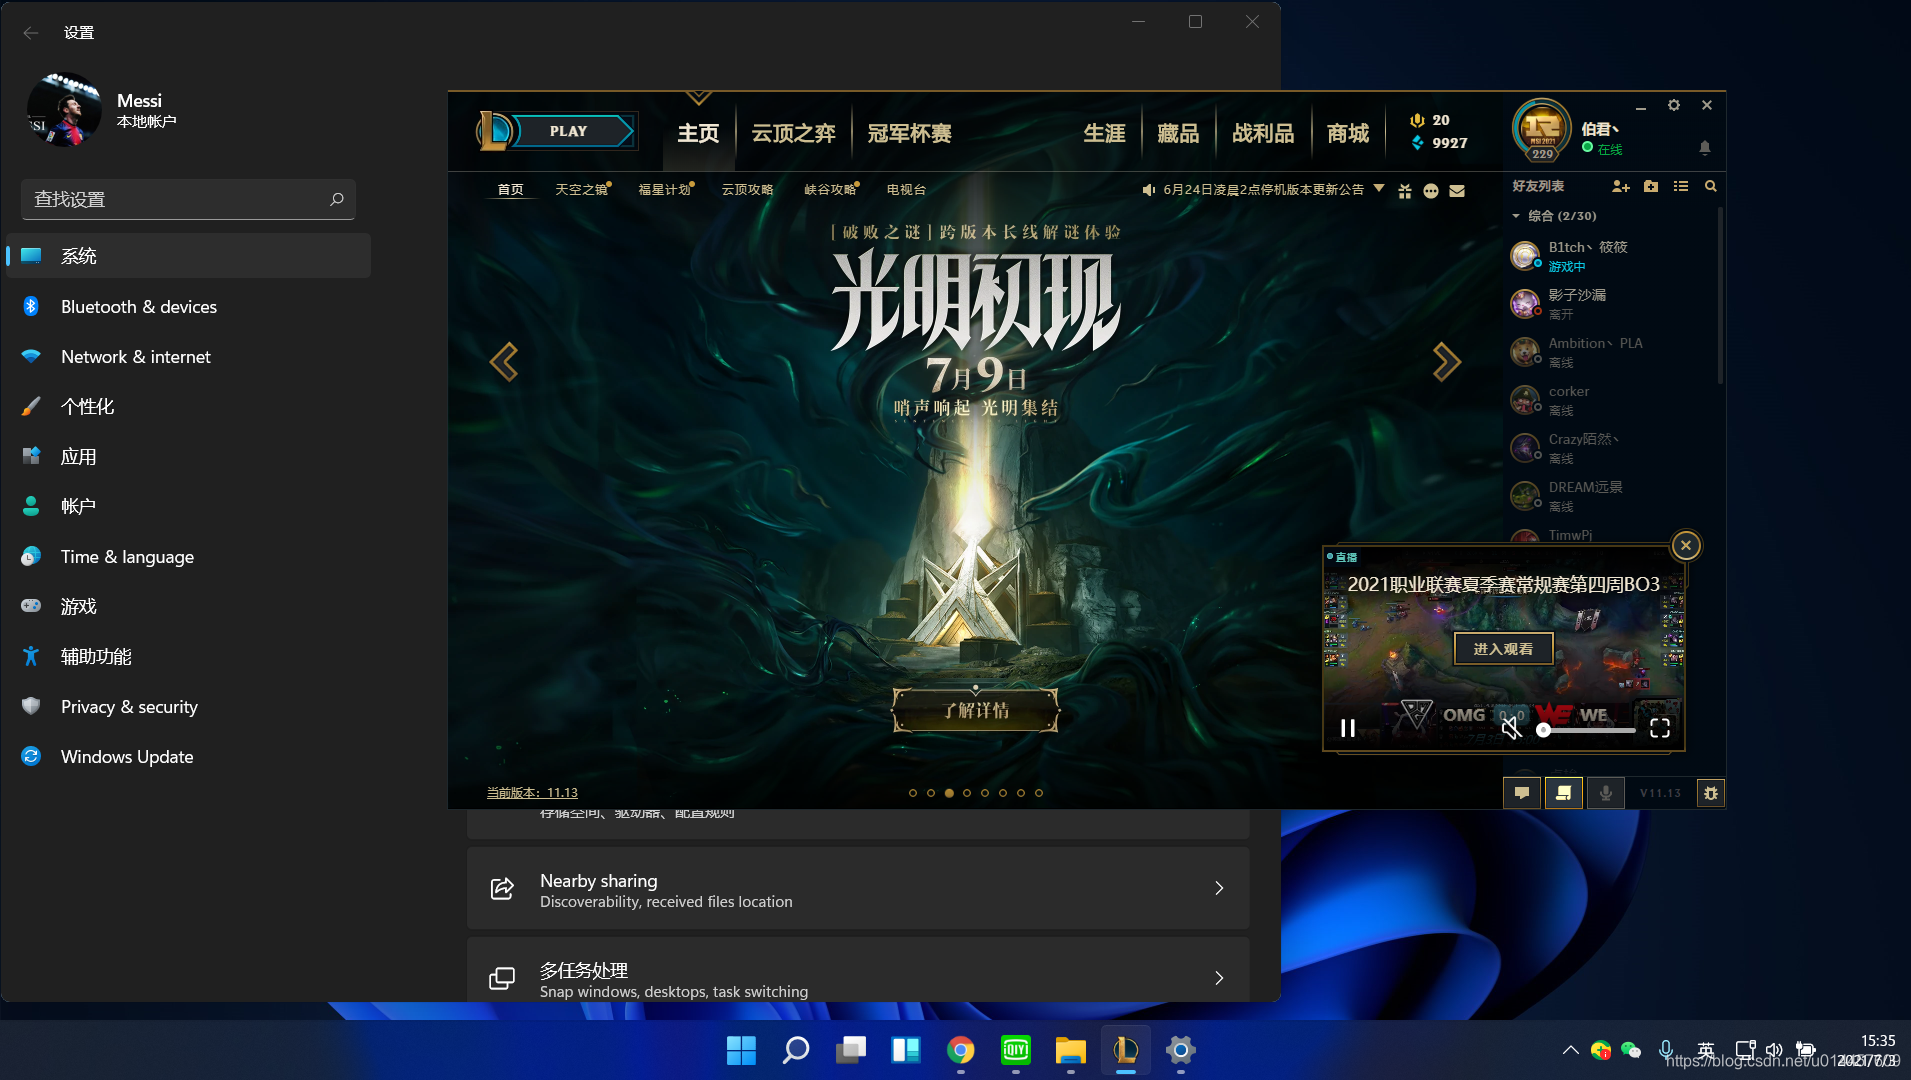Open 个性化 in Settings sidebar
The image size is (1911, 1080).
(x=188, y=407)
